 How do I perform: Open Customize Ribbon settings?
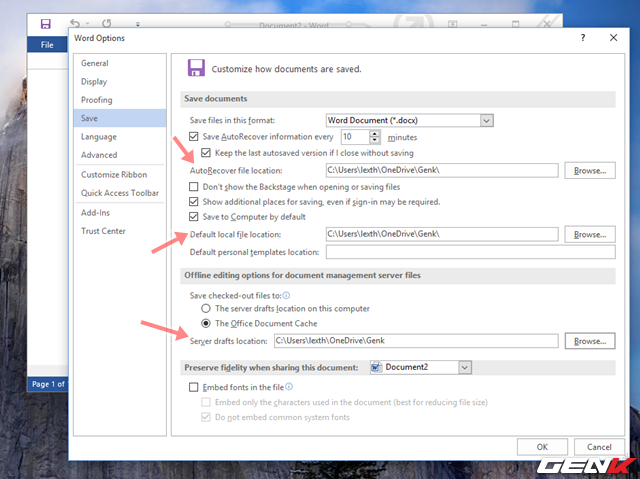tap(120, 175)
